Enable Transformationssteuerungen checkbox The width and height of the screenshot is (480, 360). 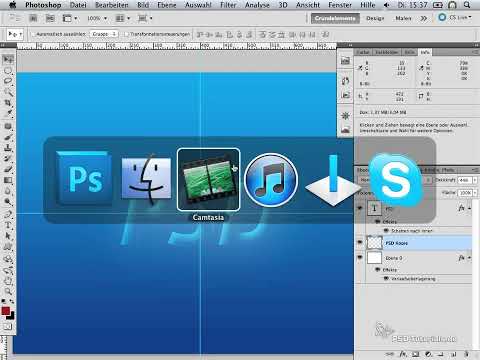tap(126, 34)
